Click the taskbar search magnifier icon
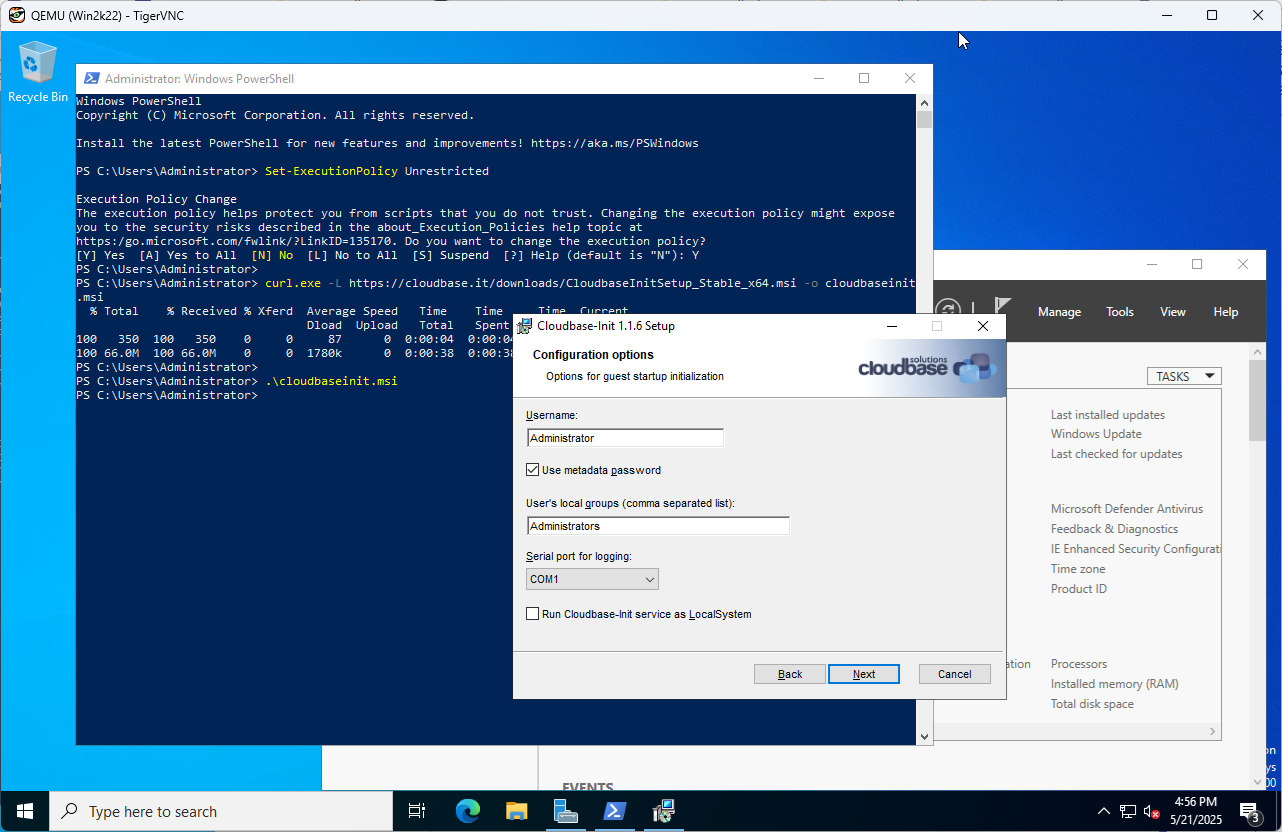The image size is (1282, 832). 69,811
